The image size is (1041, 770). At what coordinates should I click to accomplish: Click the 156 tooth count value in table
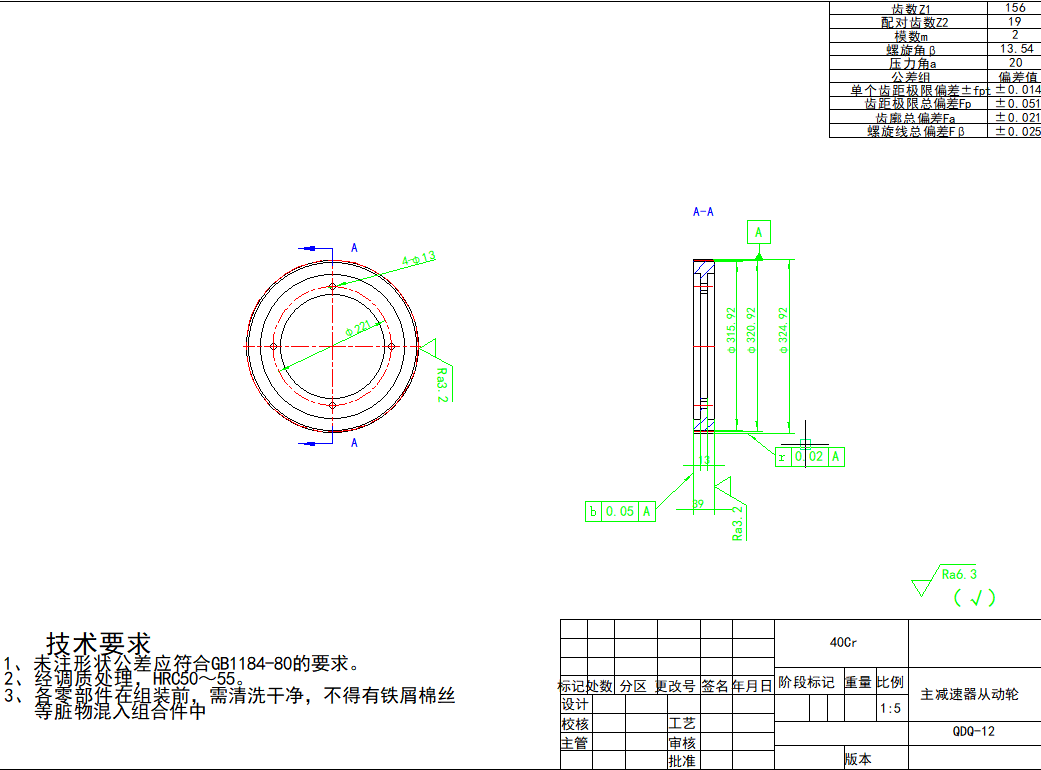[x=1014, y=7]
